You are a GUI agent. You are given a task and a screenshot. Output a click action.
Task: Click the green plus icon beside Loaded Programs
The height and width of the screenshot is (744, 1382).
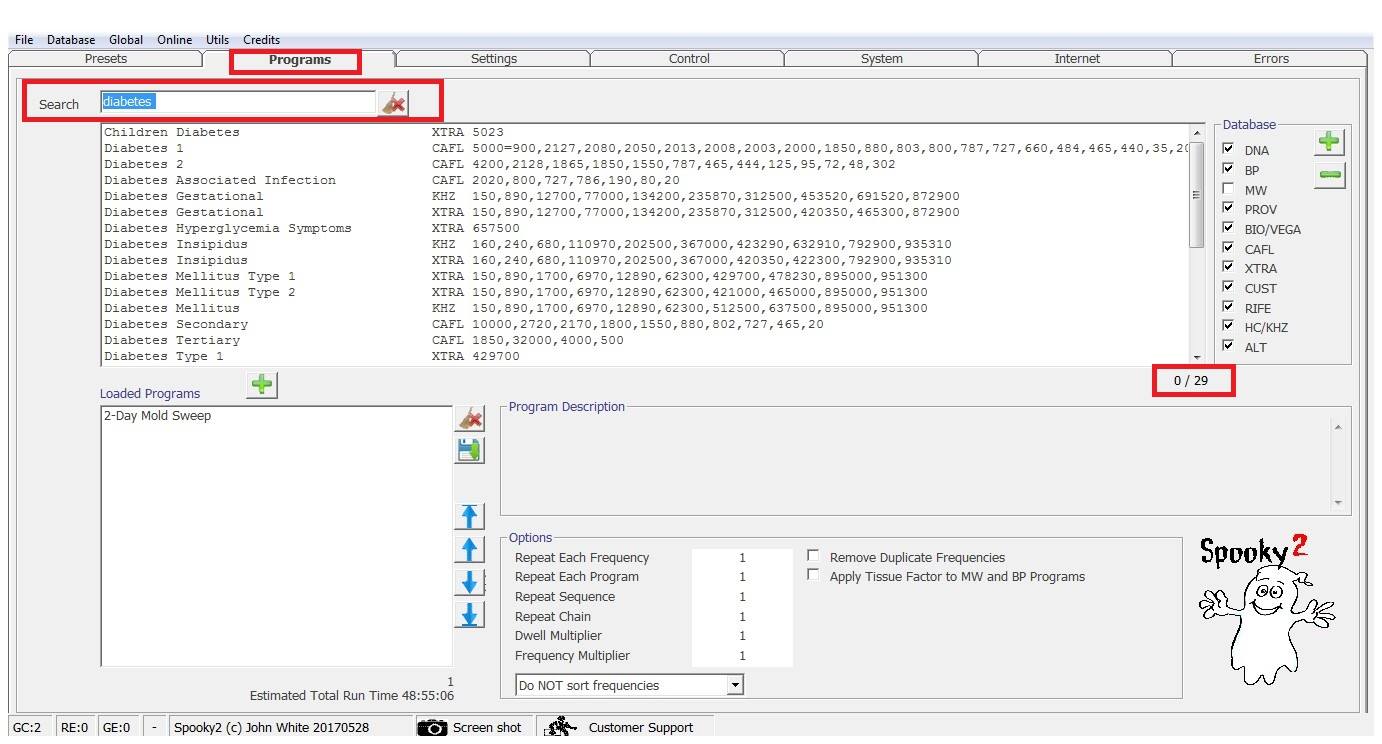point(262,385)
